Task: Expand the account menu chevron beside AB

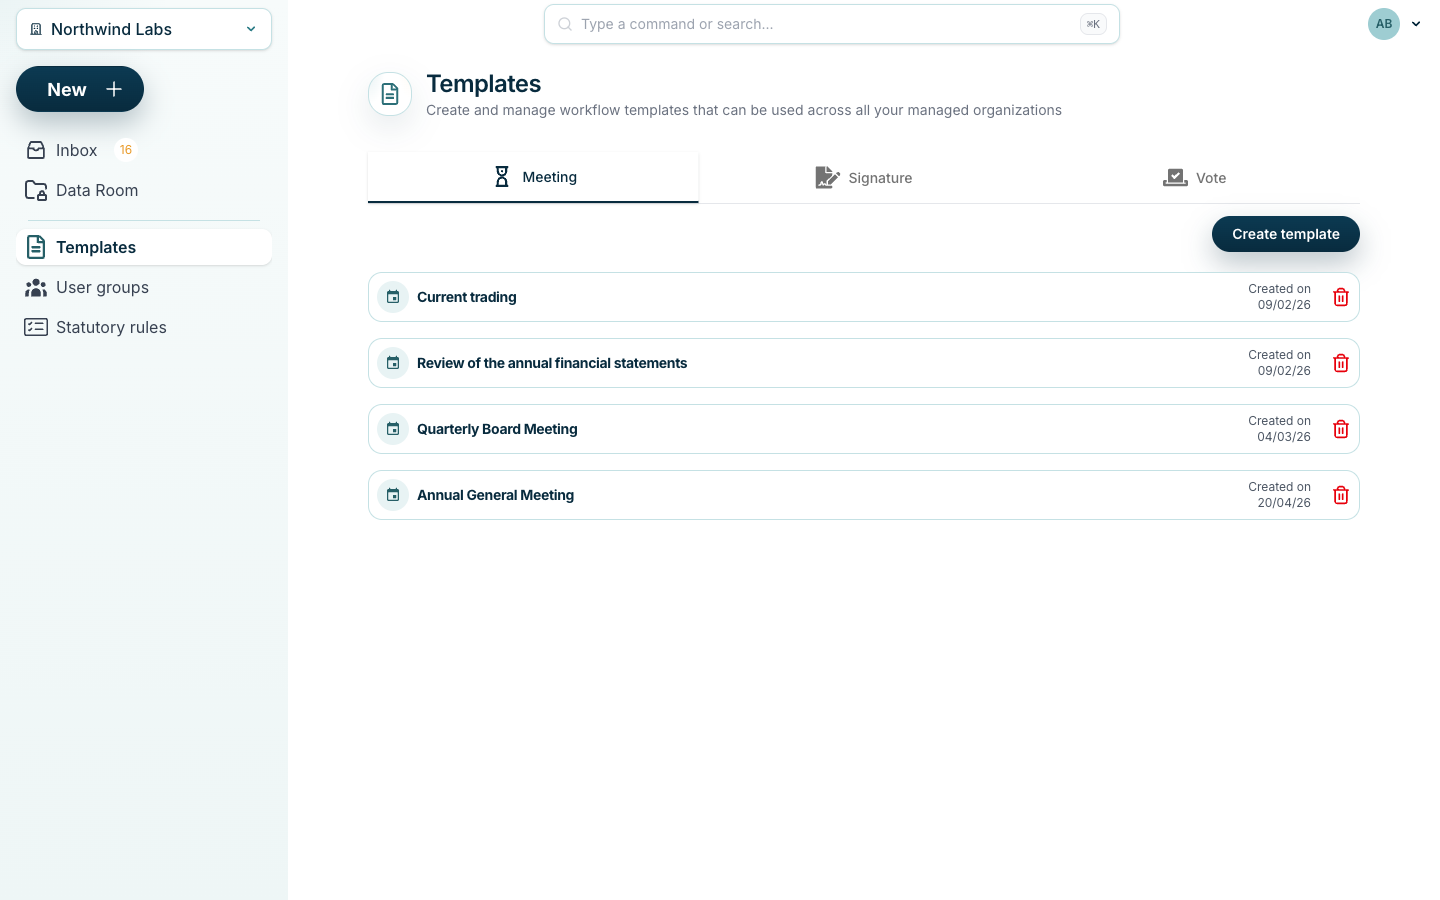Action: 1416,24
